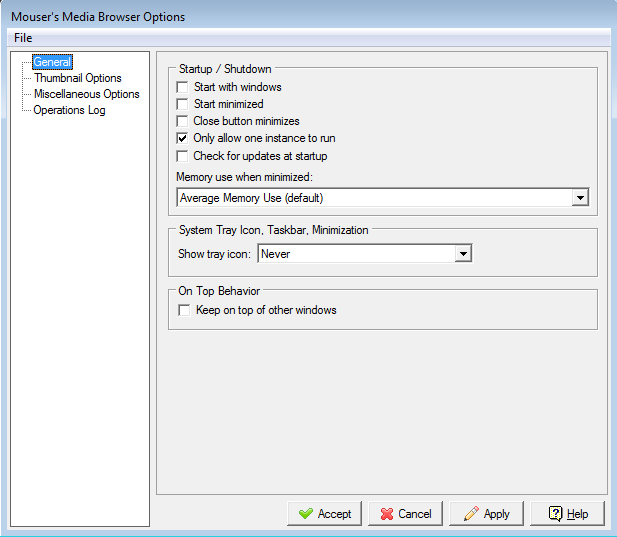The width and height of the screenshot is (617, 537).
Task: Click the Average Memory Use (default) combo box
Action: point(382,197)
